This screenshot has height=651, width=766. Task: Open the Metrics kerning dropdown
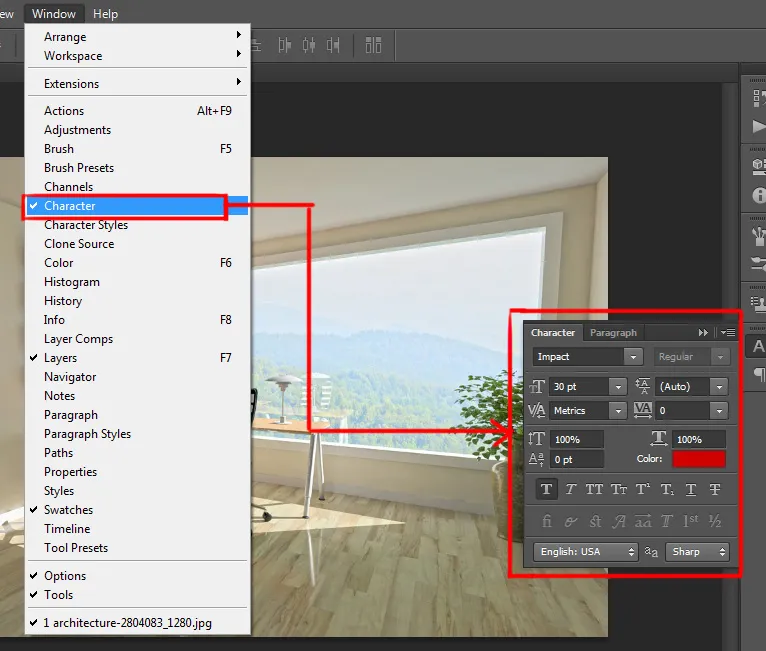618,411
